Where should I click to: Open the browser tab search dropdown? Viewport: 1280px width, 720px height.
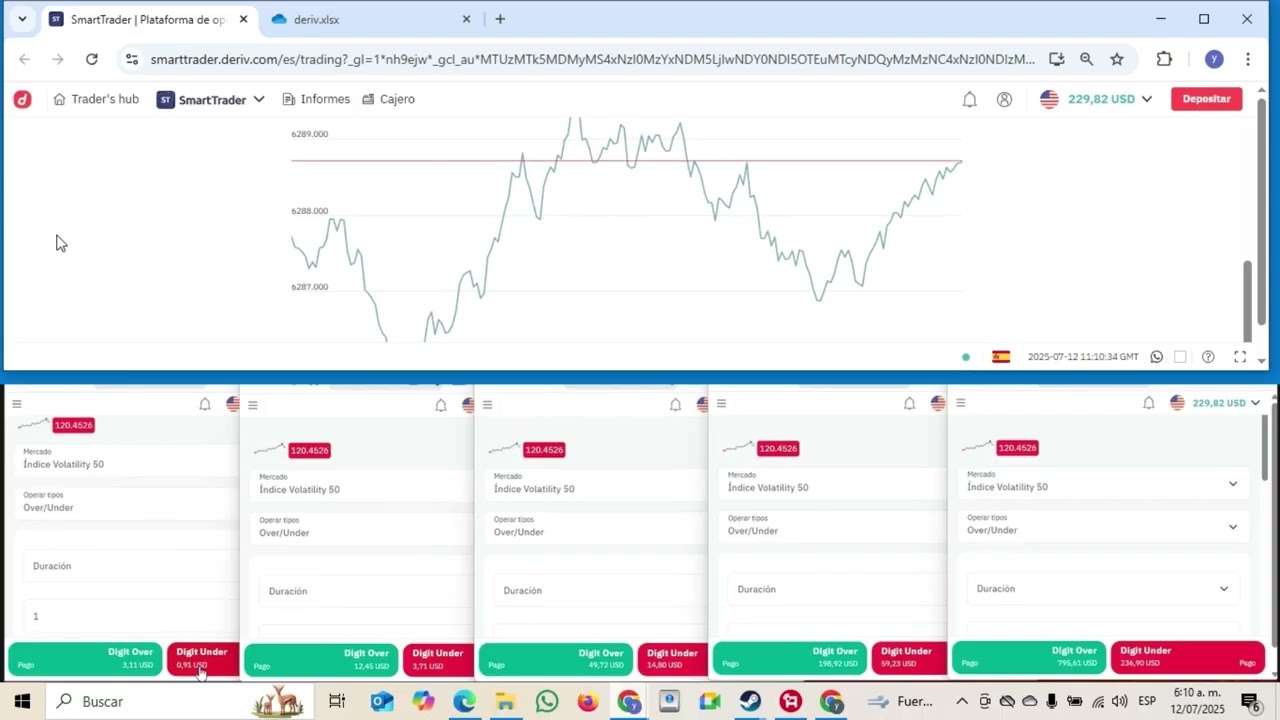[22, 19]
